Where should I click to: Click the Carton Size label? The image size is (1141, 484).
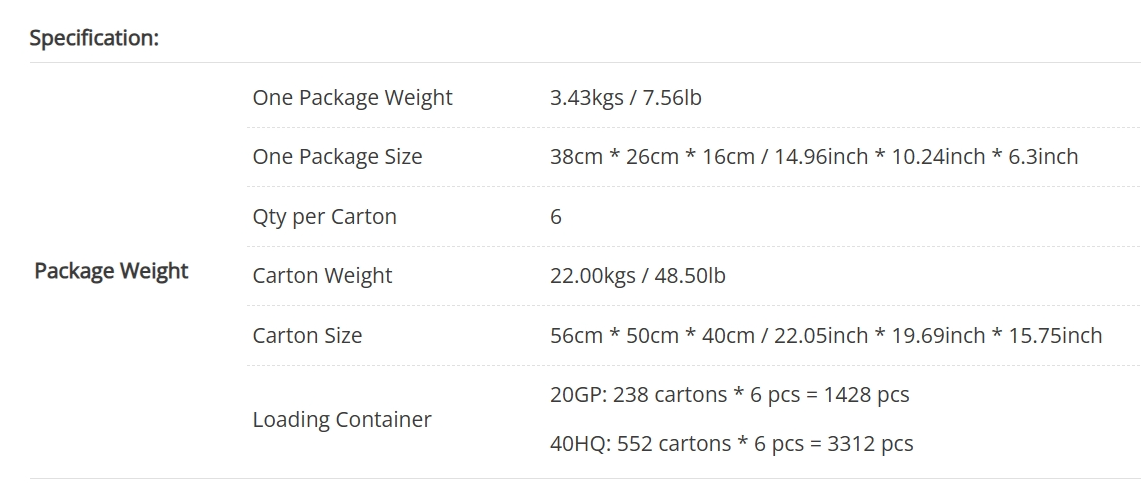click(307, 336)
